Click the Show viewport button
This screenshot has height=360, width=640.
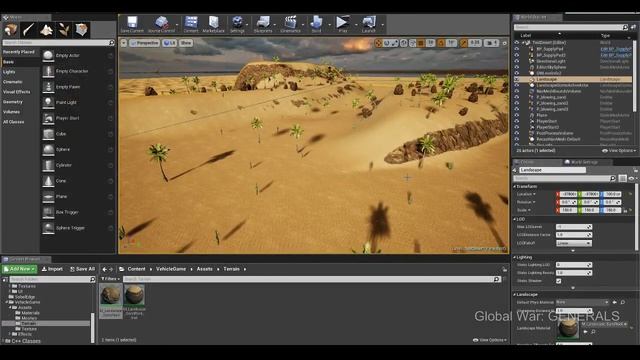tap(186, 43)
